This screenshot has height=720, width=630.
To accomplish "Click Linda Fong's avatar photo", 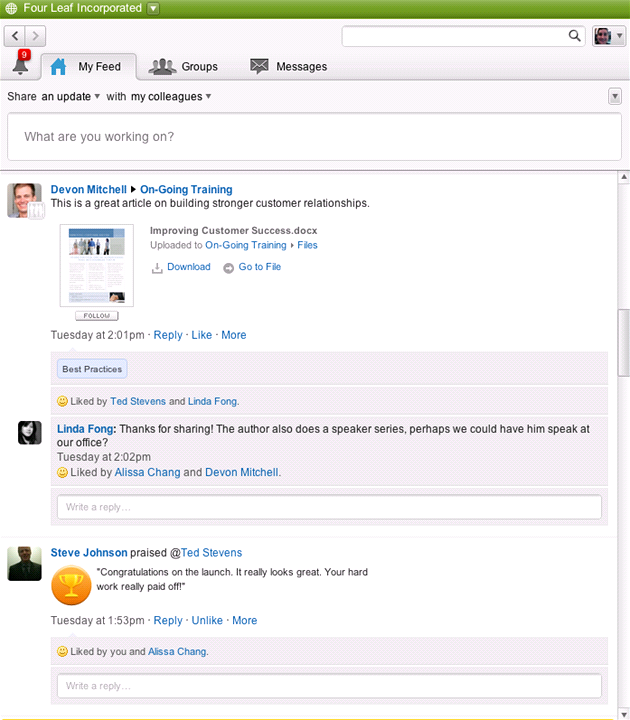I will (x=30, y=433).
